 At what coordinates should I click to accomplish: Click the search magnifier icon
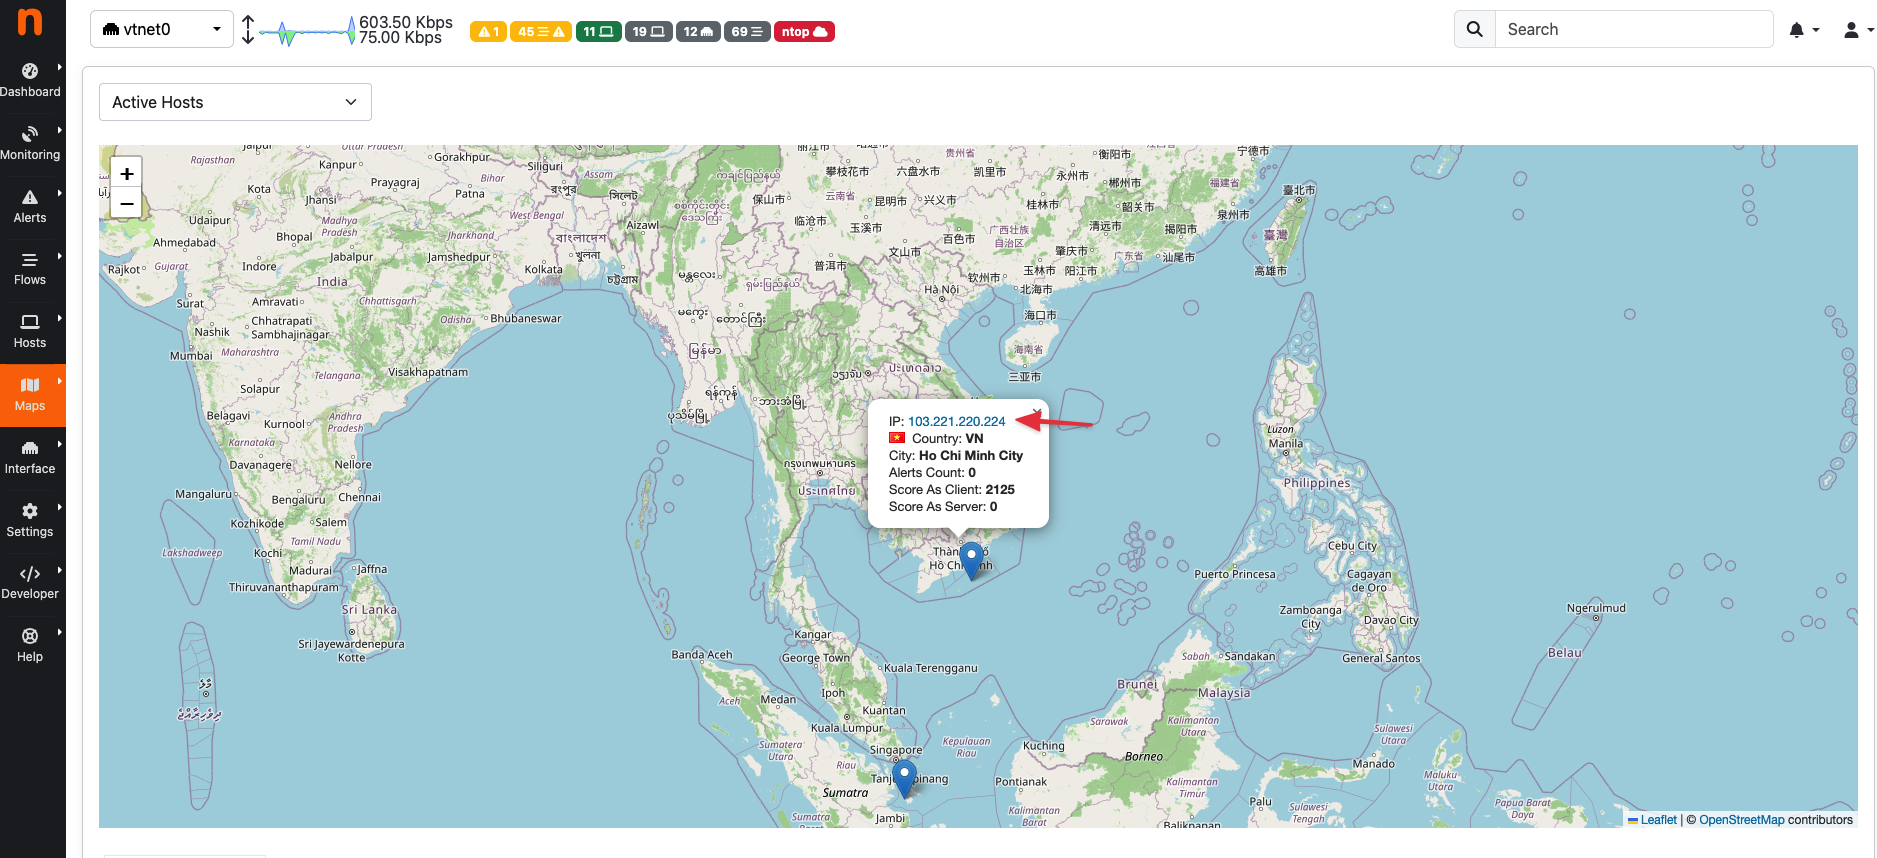click(x=1474, y=30)
